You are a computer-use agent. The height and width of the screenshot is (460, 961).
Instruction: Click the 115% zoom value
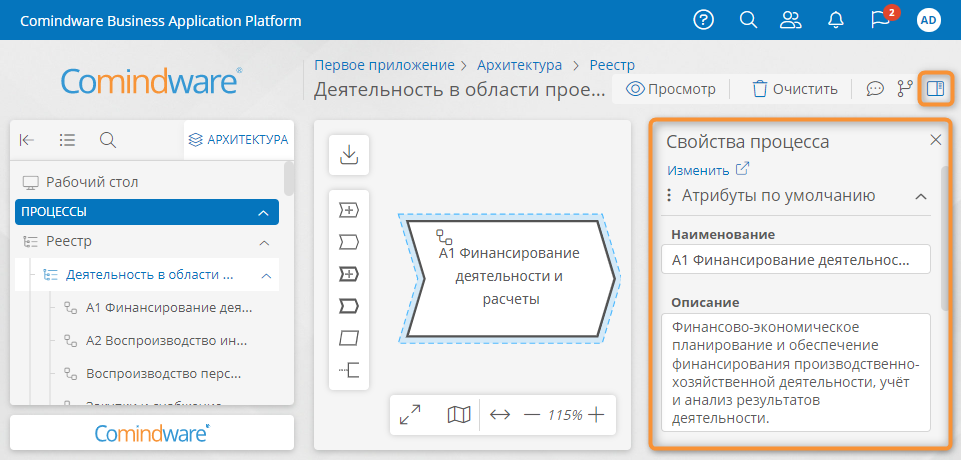click(x=564, y=415)
